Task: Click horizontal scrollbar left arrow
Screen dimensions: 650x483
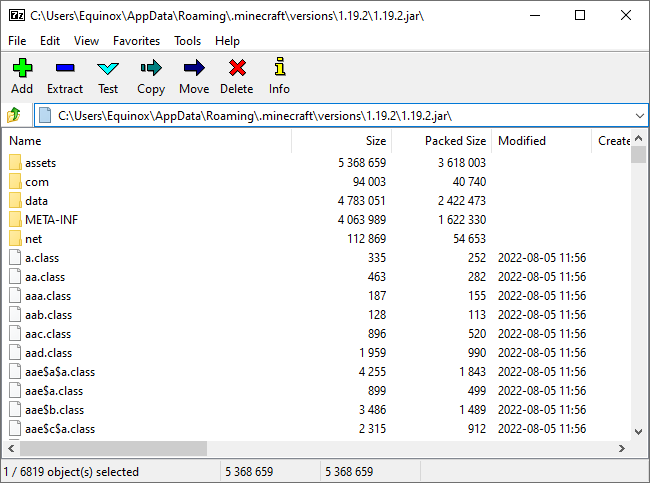Action: tap(11, 448)
